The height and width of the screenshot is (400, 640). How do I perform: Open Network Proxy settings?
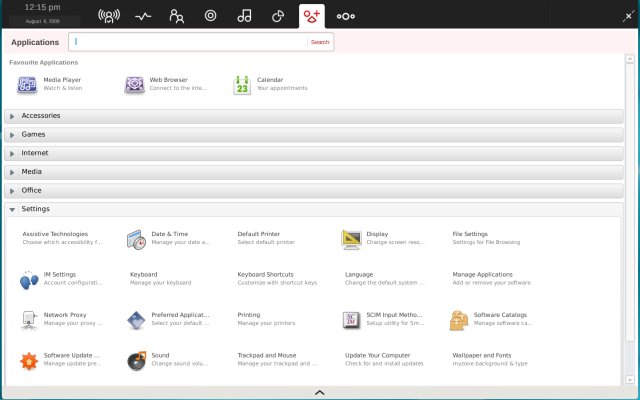point(30,319)
